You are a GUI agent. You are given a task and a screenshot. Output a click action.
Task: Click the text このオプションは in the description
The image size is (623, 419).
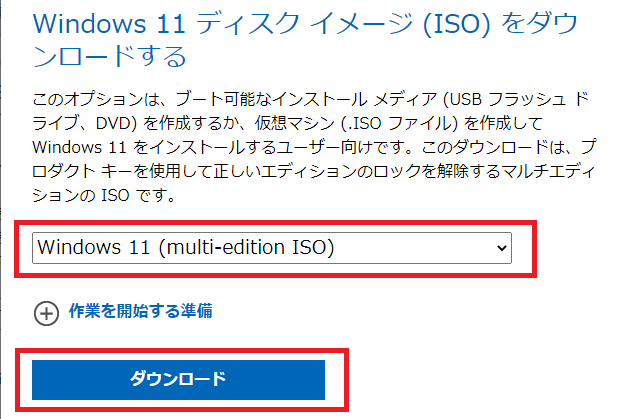95,99
